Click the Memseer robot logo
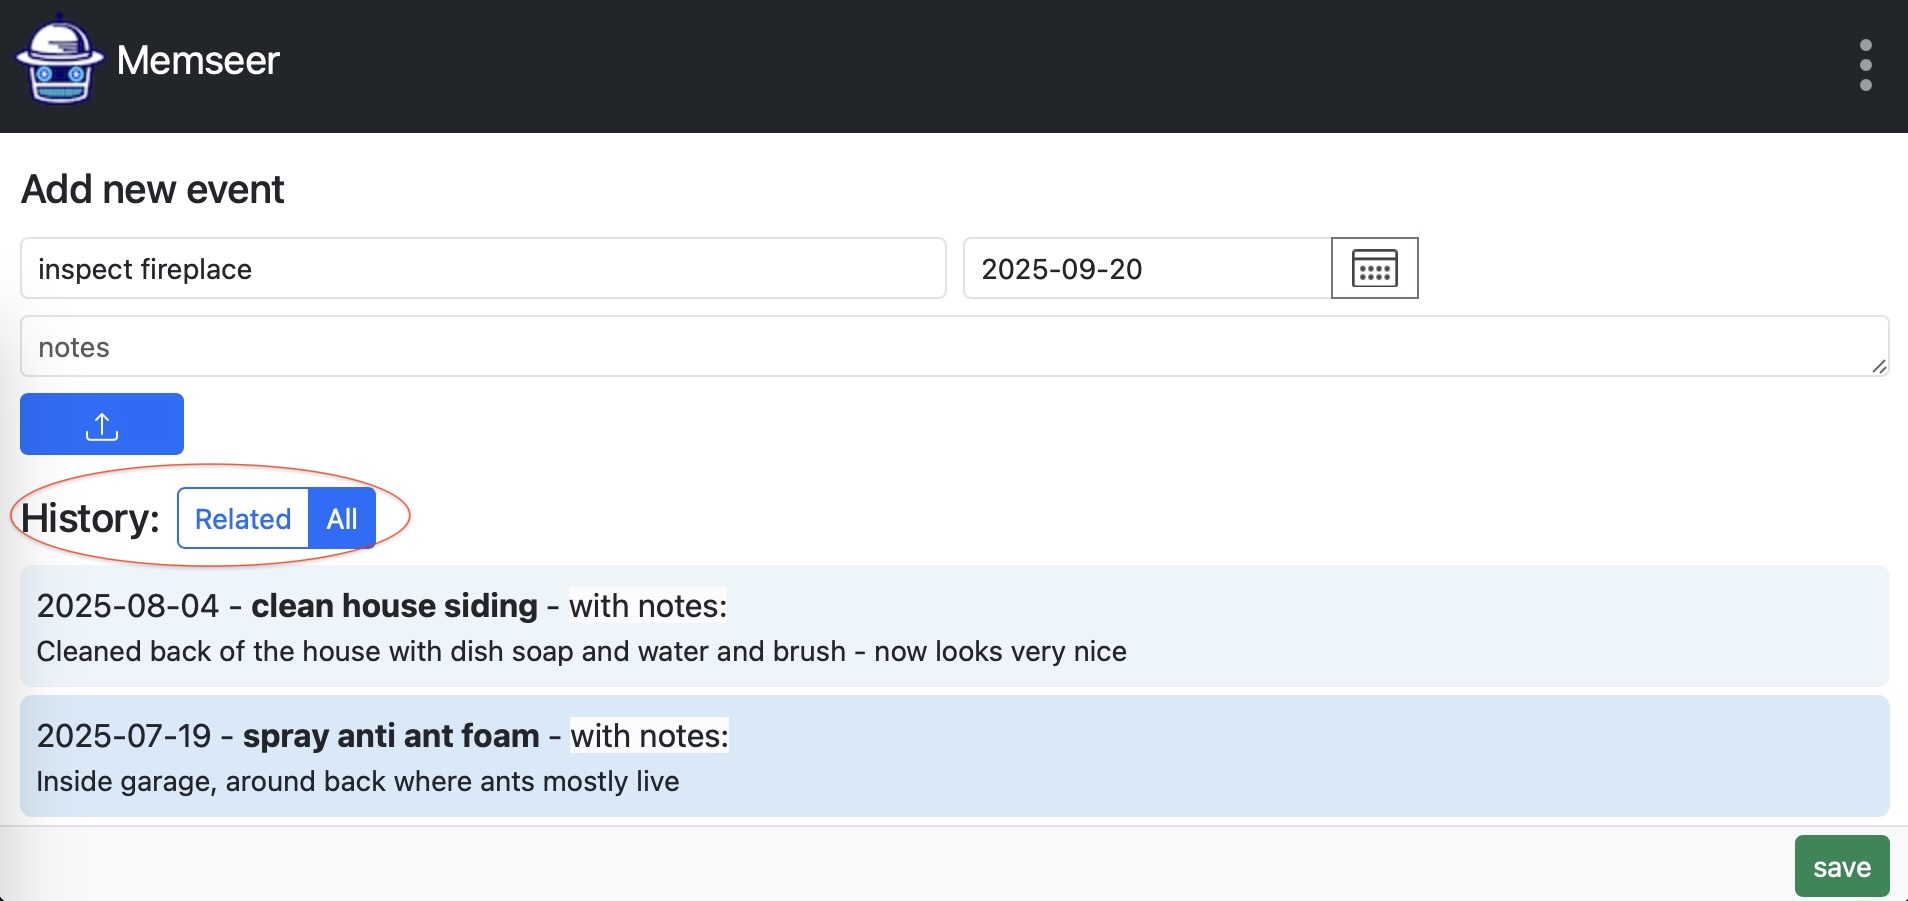Image resolution: width=1908 pixels, height=901 pixels. 59,61
